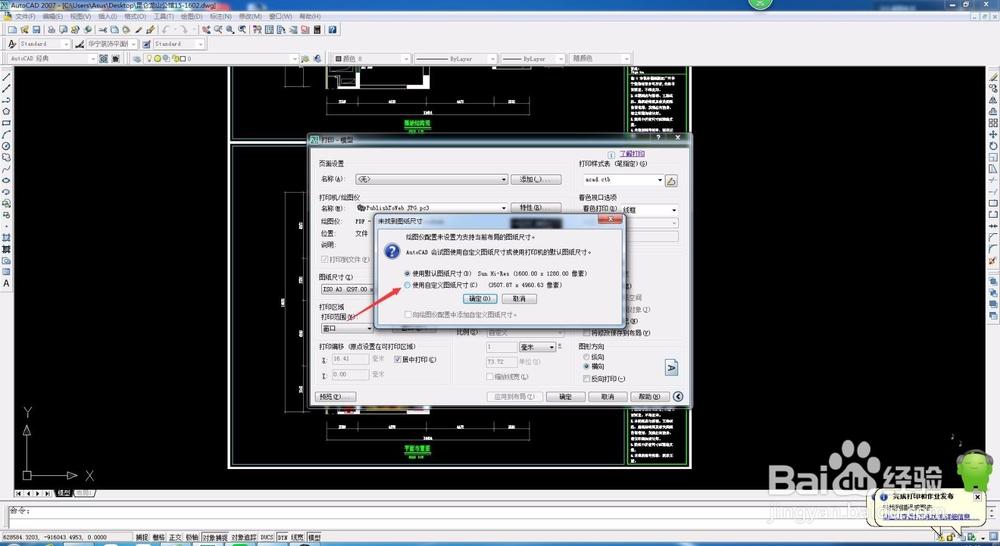Open the 绘图(D) menu
This screenshot has width=1000, height=546.
click(191, 17)
